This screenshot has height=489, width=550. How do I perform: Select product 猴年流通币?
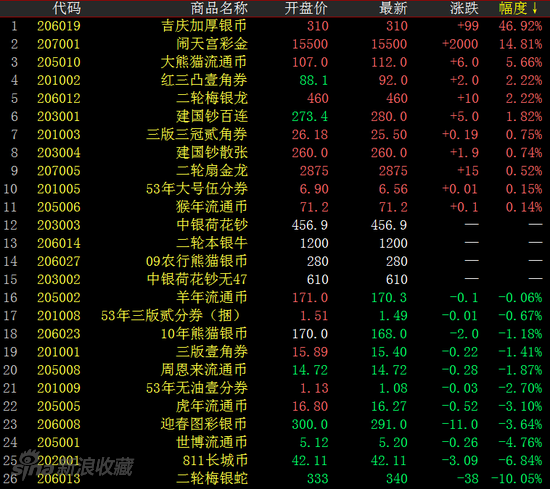[x=212, y=207]
